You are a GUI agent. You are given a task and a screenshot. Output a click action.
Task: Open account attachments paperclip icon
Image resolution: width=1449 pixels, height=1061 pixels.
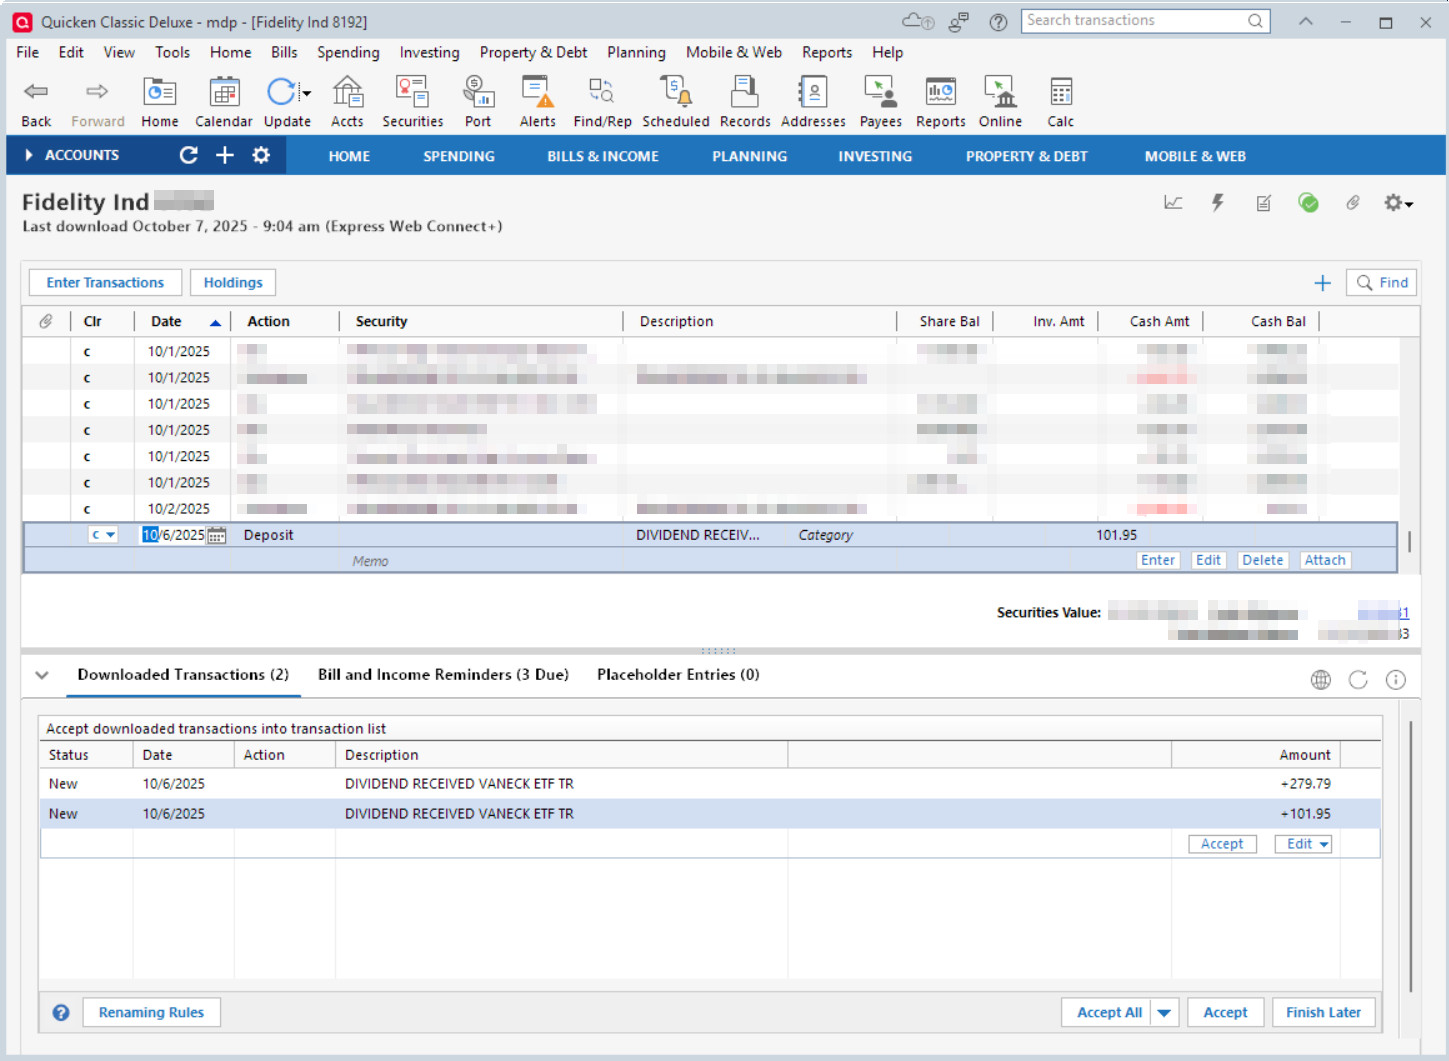pos(1353,203)
